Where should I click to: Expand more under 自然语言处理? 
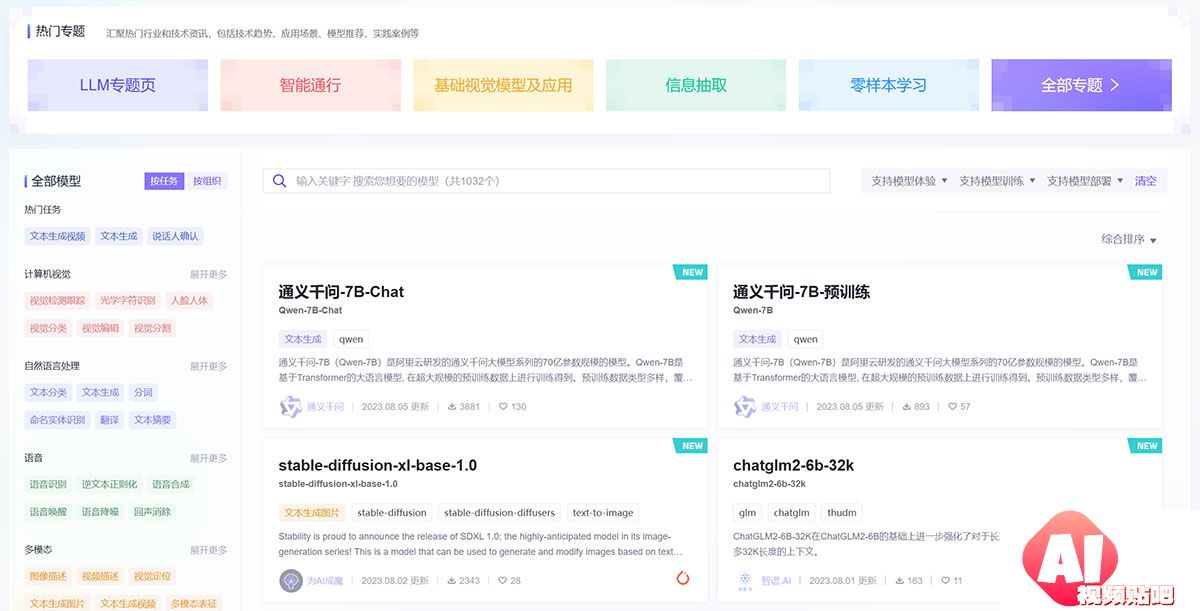pyautogui.click(x=208, y=366)
